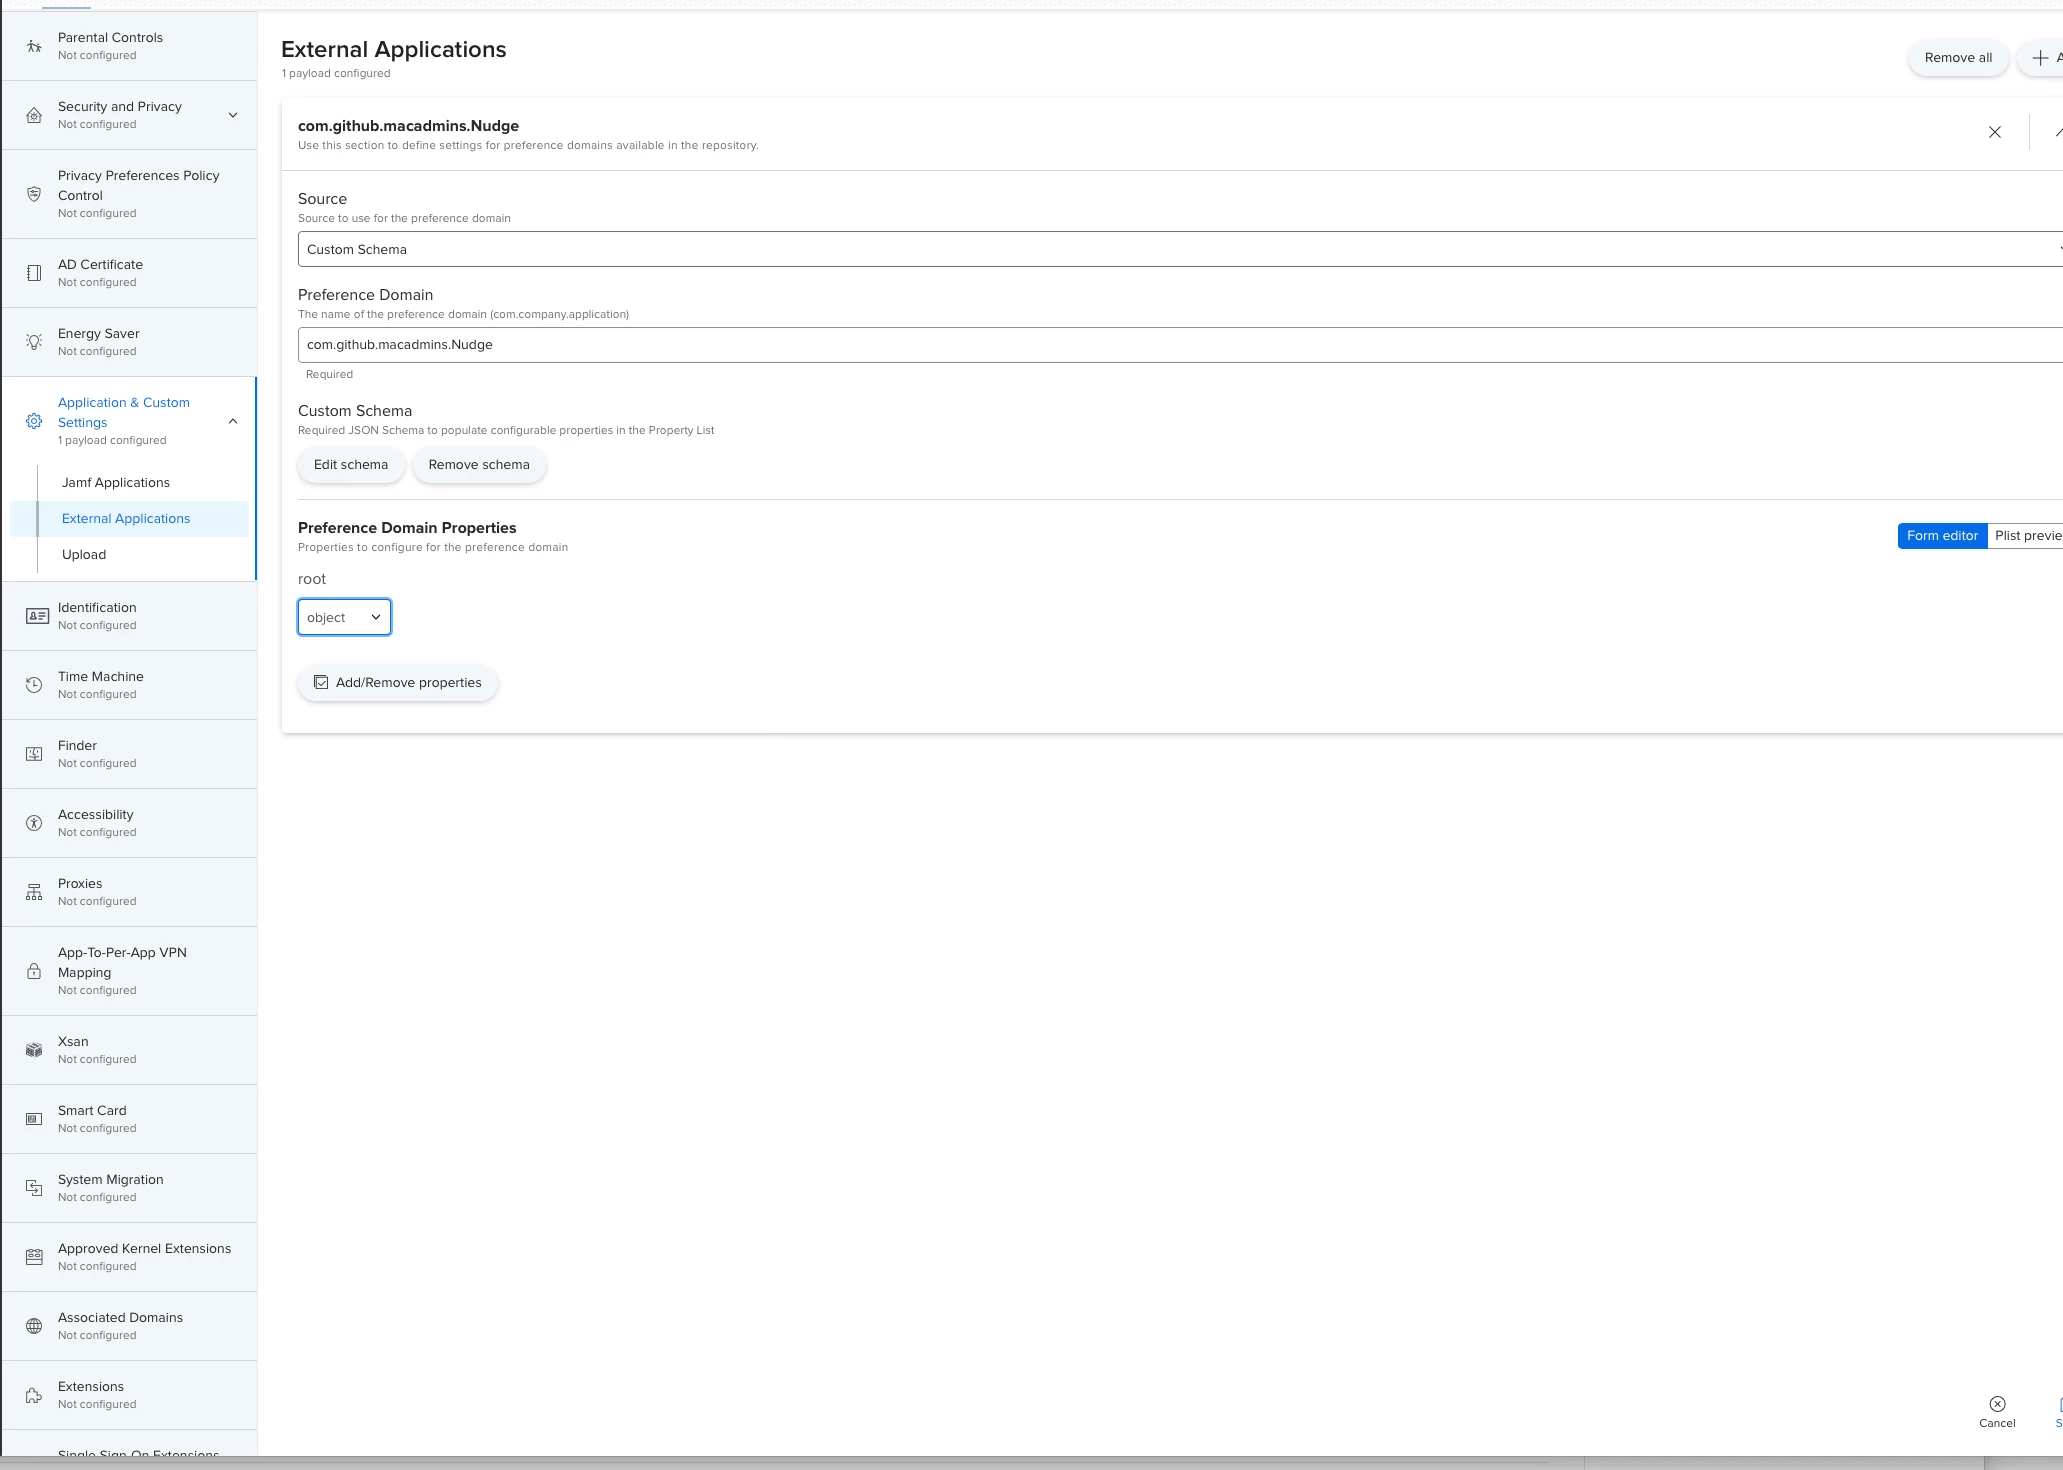Click the plus Add icon at top right
The image size is (2063, 1470).
[2040, 58]
